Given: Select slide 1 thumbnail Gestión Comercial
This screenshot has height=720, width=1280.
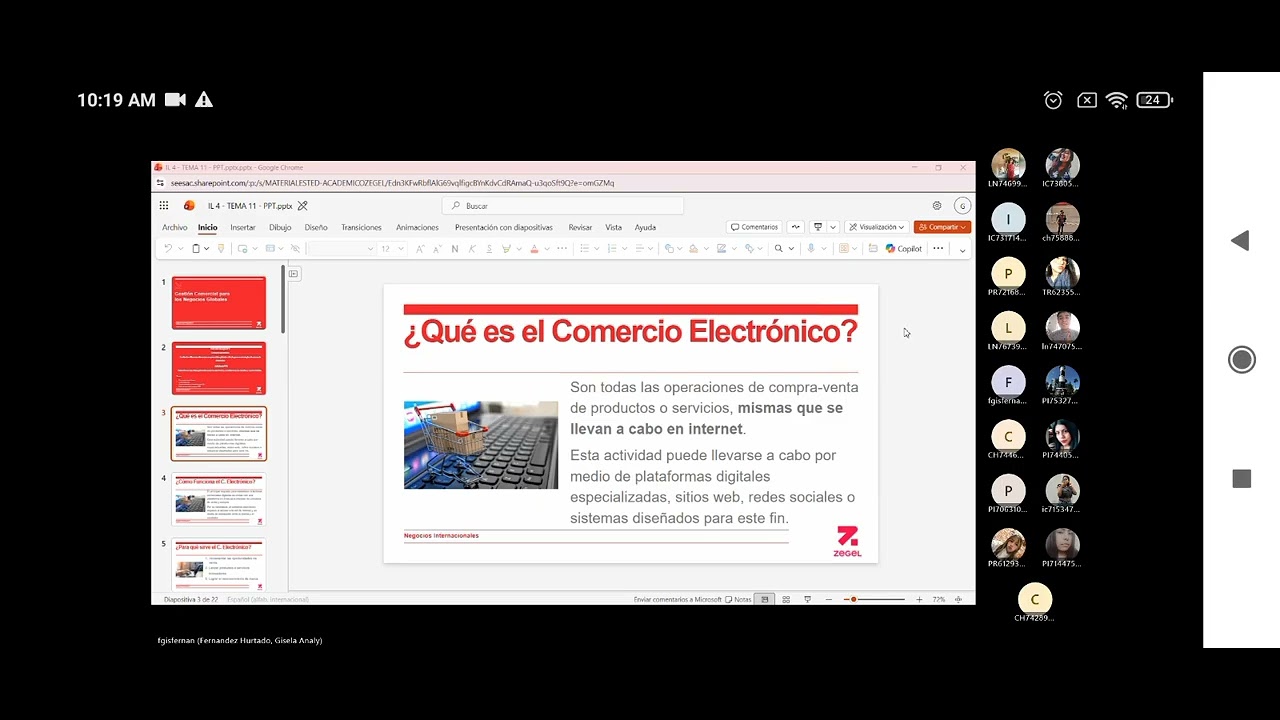Looking at the screenshot, I should [x=219, y=303].
